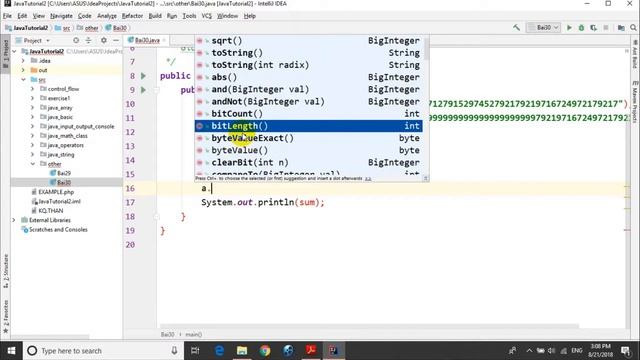Run with coverage icon in toolbar
Image resolution: width=640 pixels, height=360 pixels.
[593, 28]
